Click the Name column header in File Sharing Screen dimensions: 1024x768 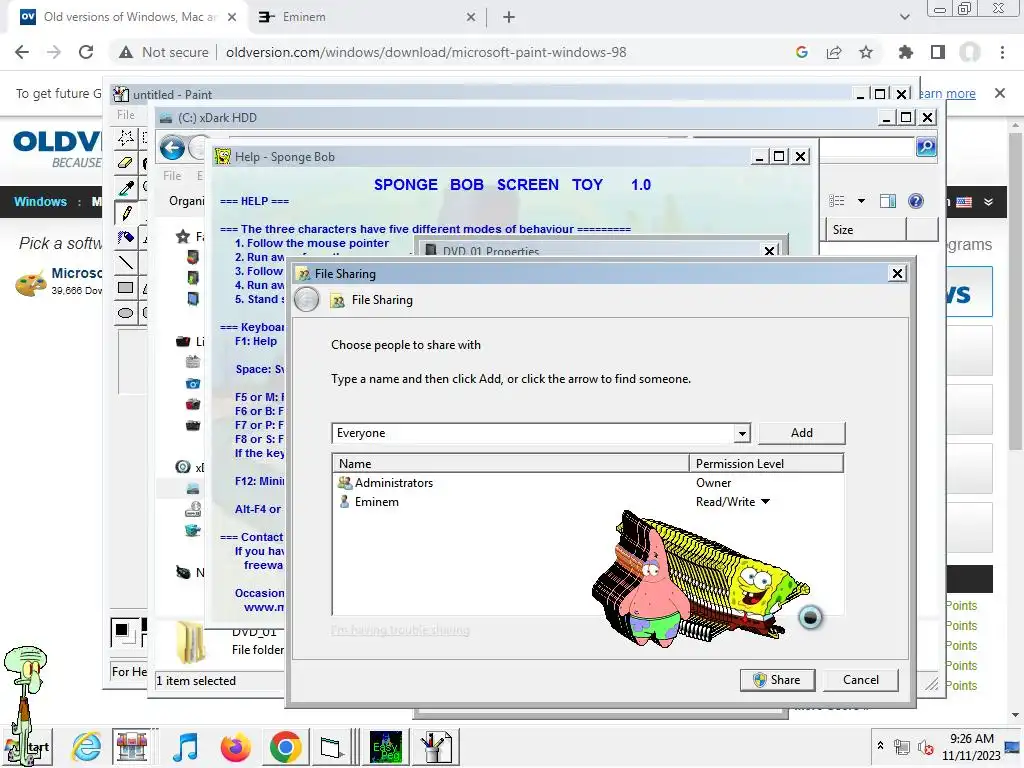511,464
